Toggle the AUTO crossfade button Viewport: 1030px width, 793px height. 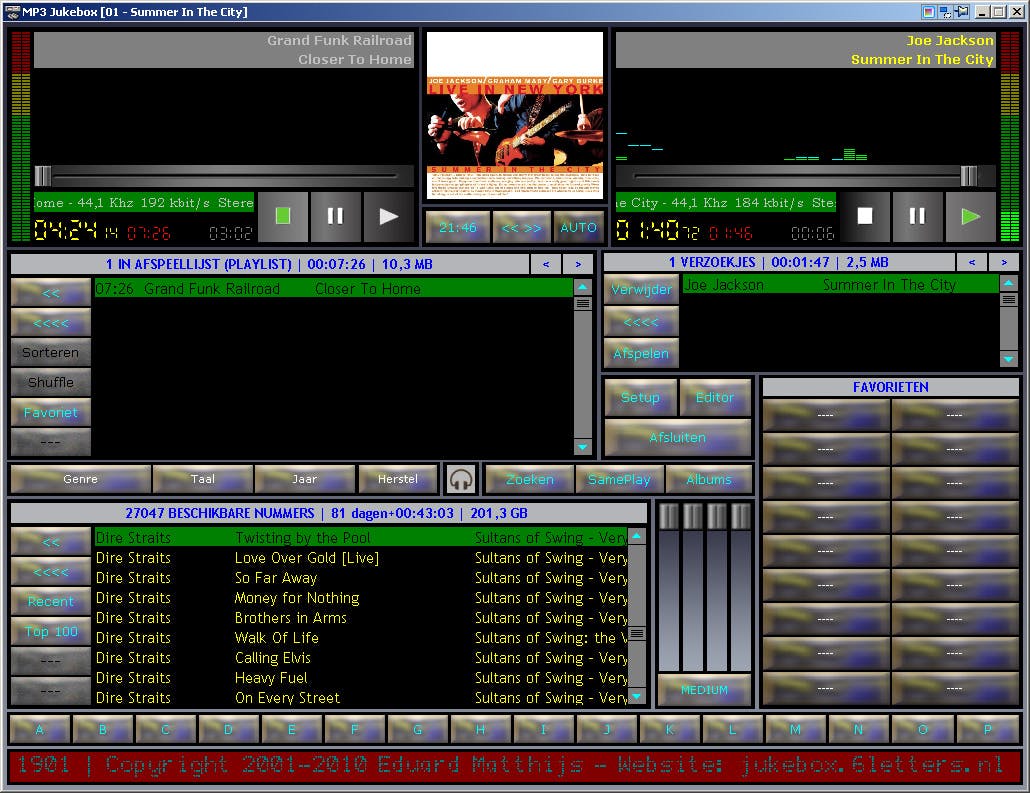pyautogui.click(x=578, y=227)
